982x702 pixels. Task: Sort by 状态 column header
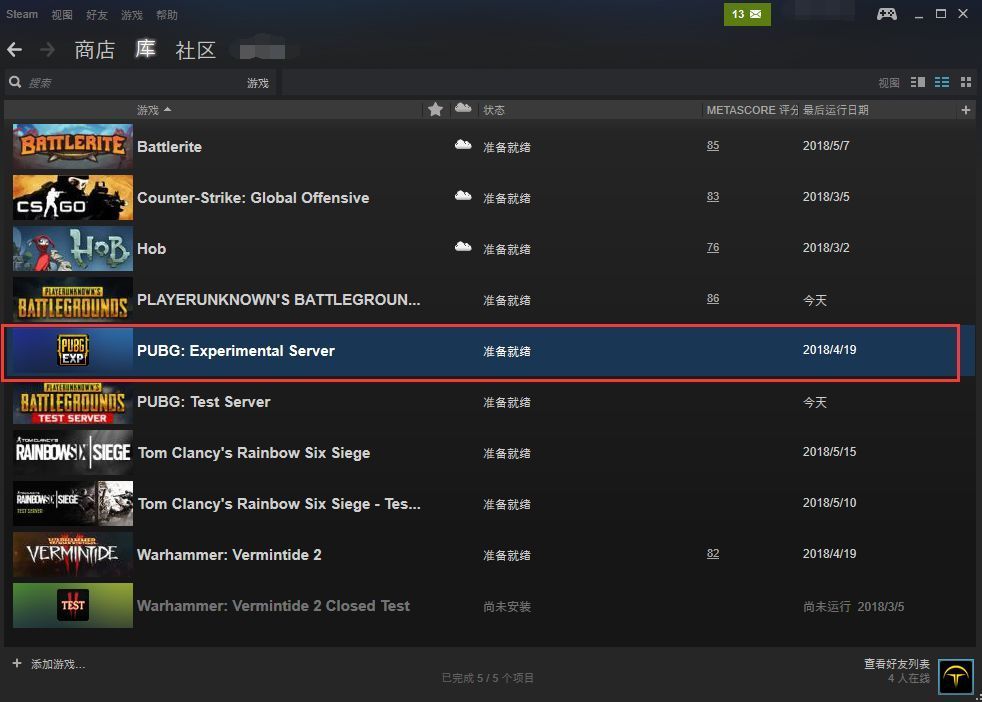click(x=494, y=110)
